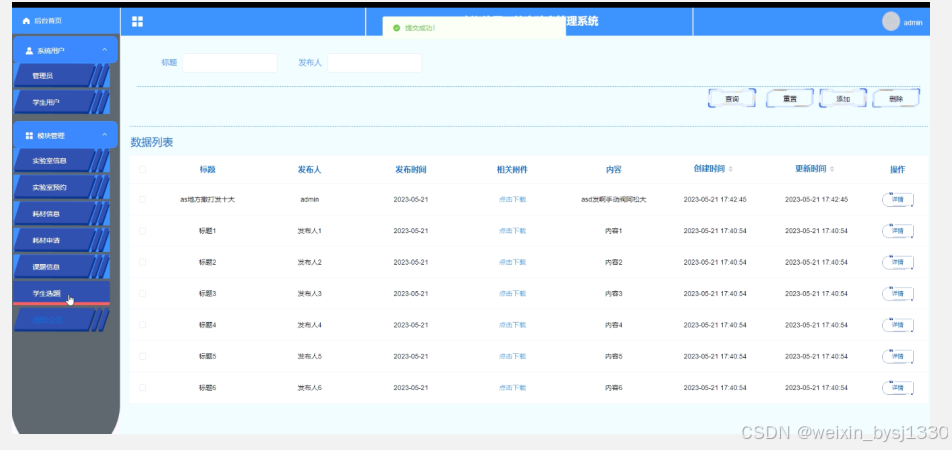Open 详情 for 'as地方撒打发十大' row

tap(898, 200)
